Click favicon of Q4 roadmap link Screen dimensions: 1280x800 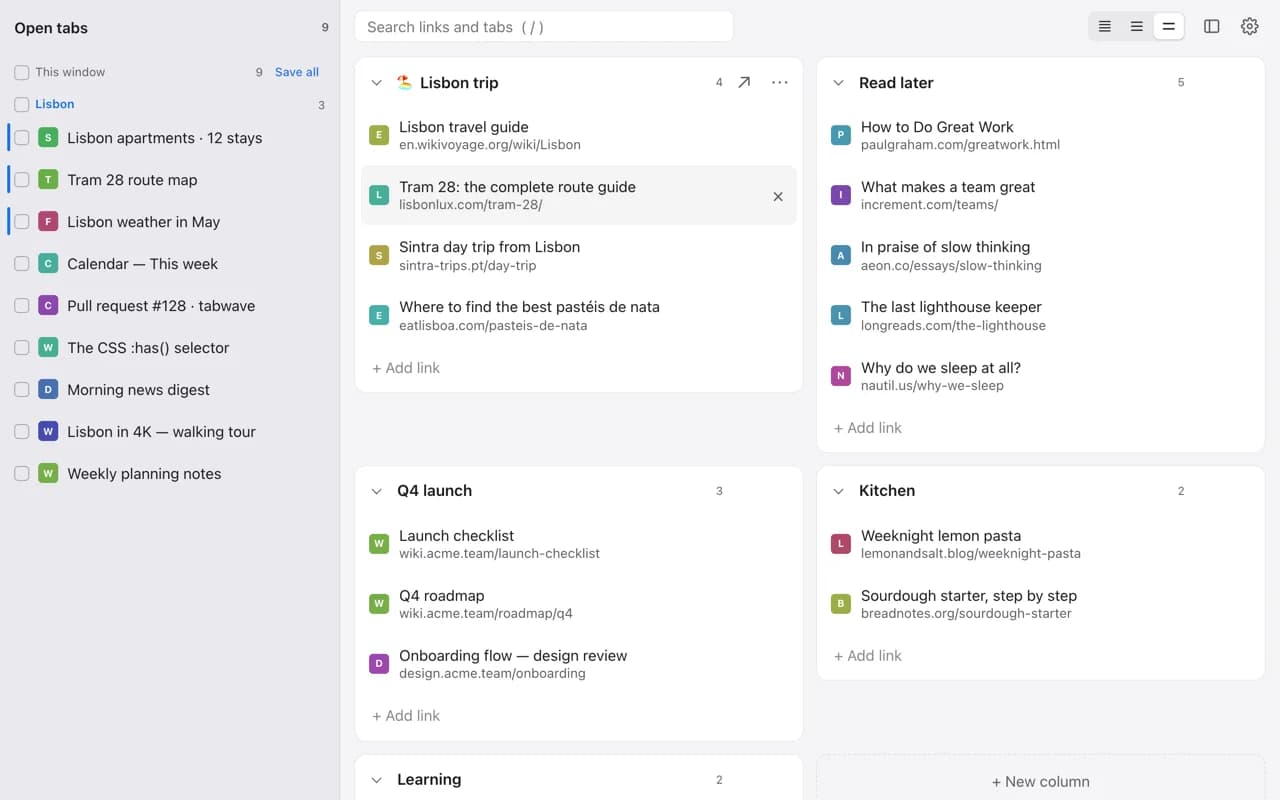pos(379,604)
